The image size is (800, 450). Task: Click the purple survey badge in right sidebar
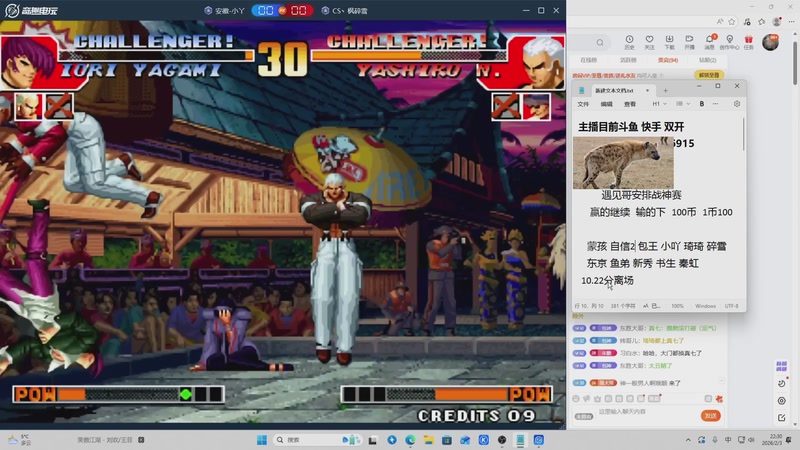click(782, 366)
